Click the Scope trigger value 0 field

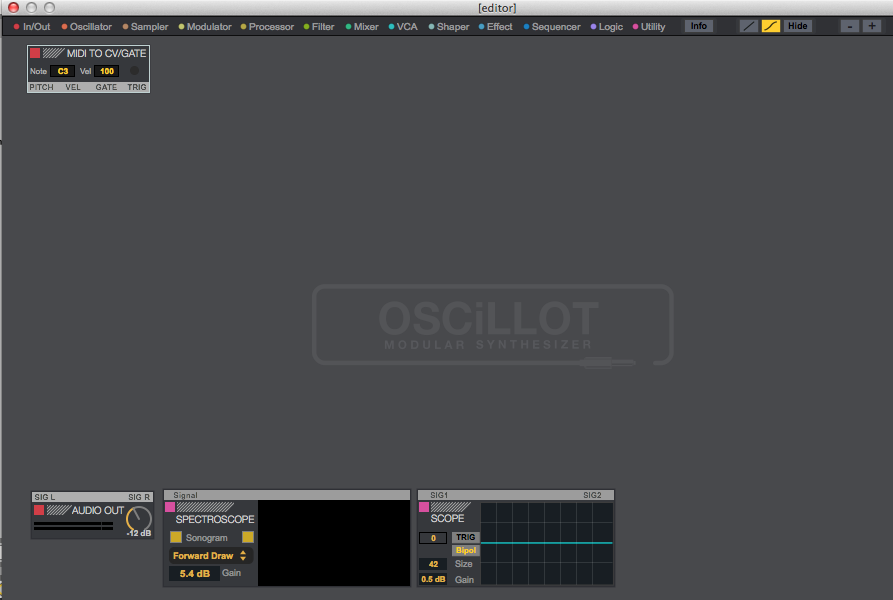point(433,538)
